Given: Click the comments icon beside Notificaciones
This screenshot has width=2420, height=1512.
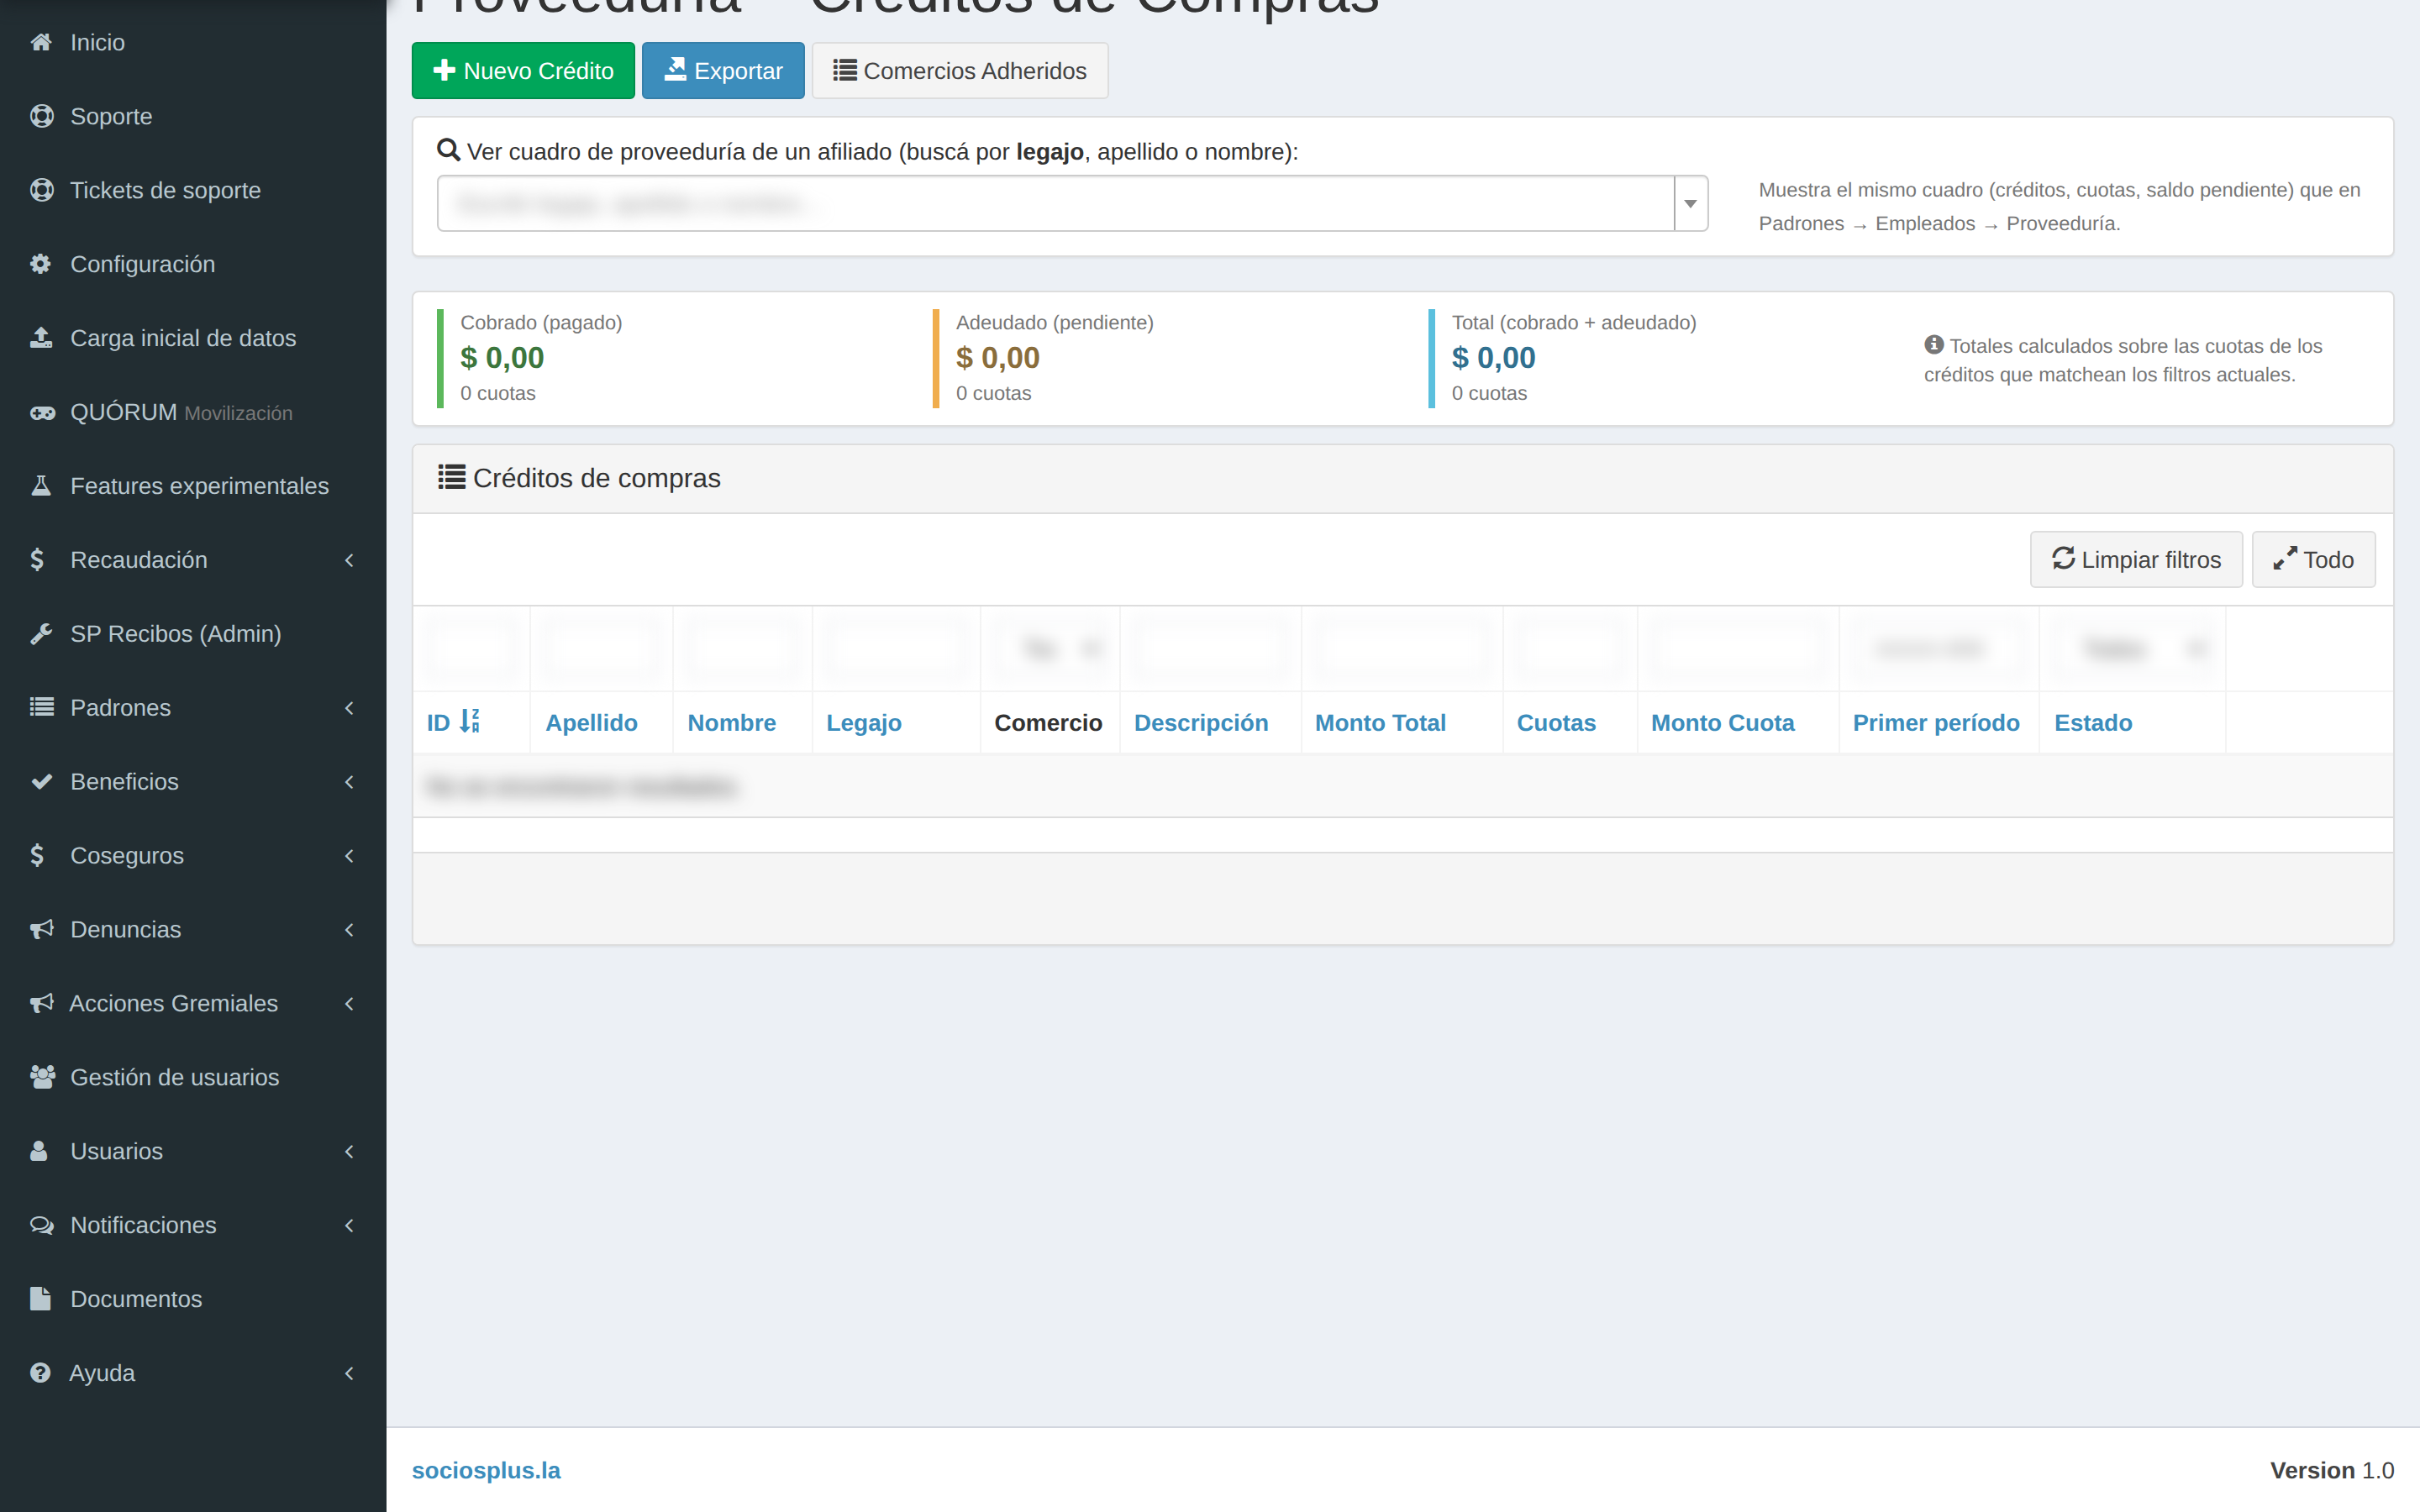Looking at the screenshot, I should tap(41, 1225).
